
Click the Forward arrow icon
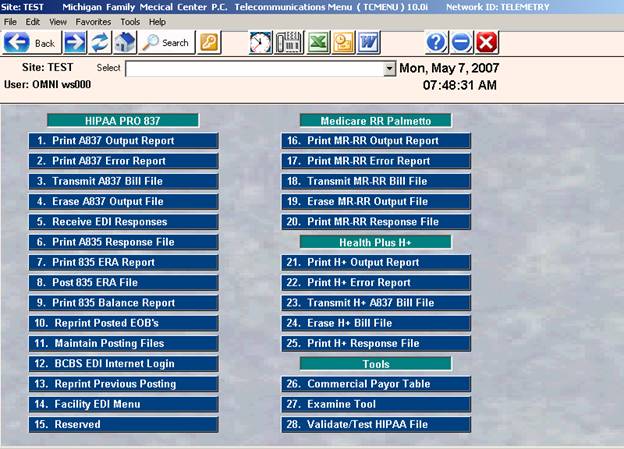(x=75, y=43)
